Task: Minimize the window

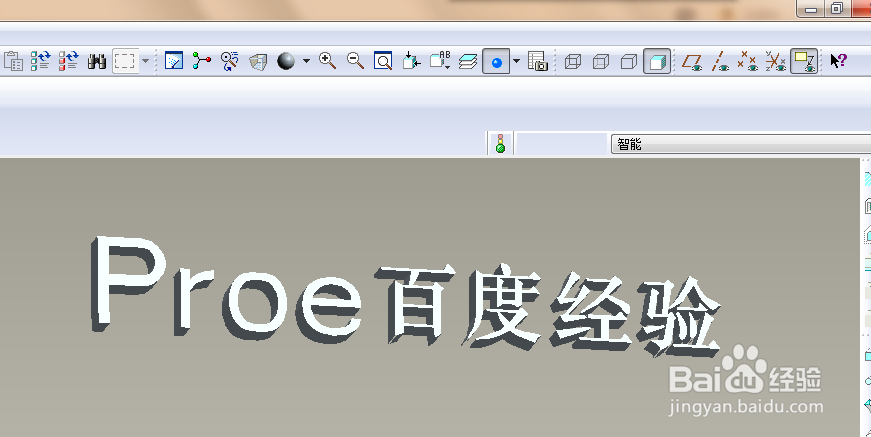Action: click(x=810, y=9)
